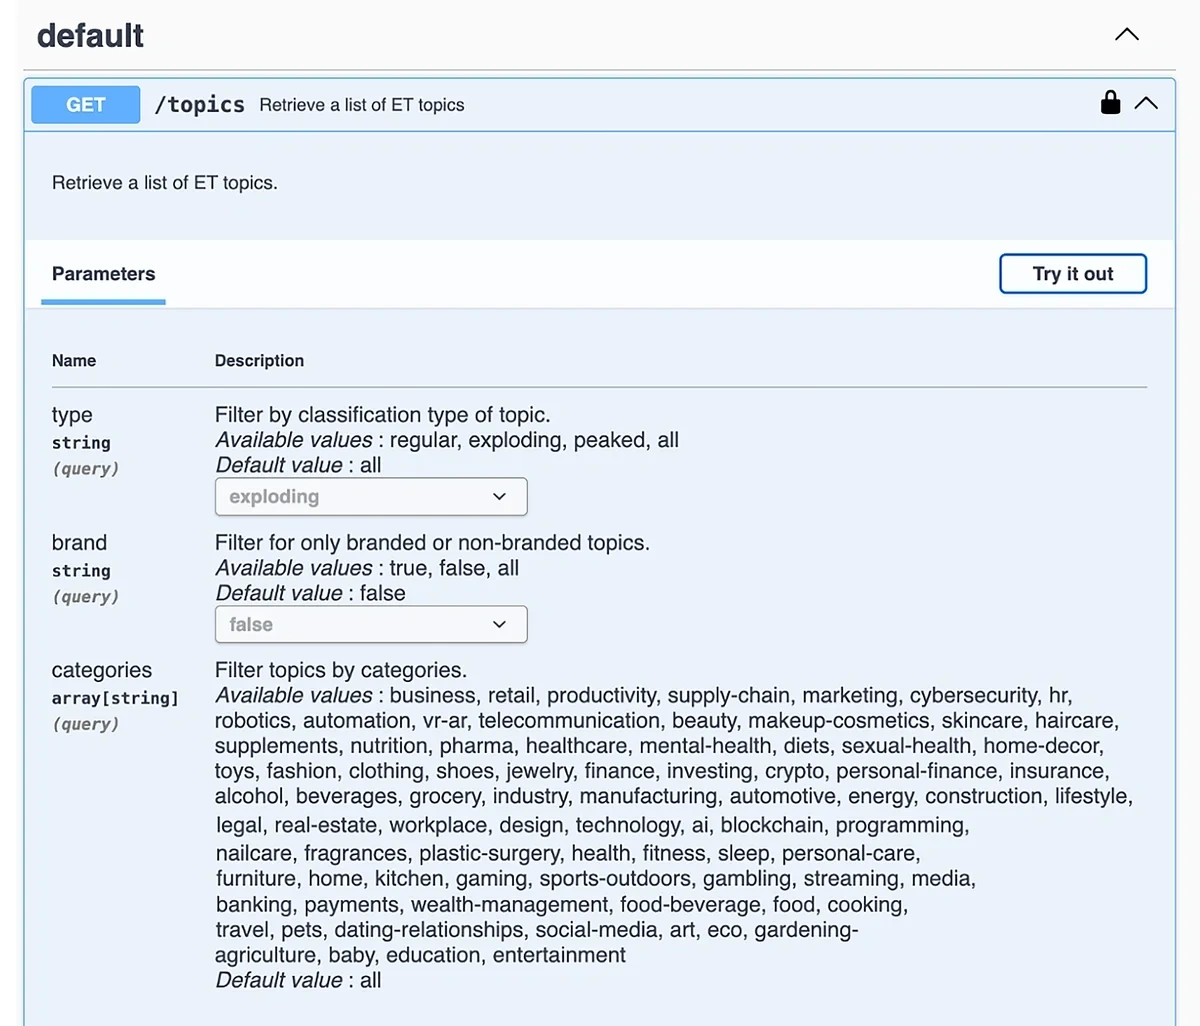Click the padlock authorization icon on the right

(x=1110, y=102)
